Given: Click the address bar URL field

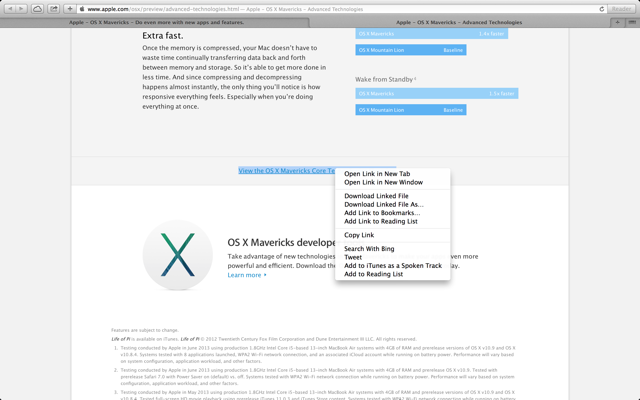Looking at the screenshot, I should click(x=341, y=9).
